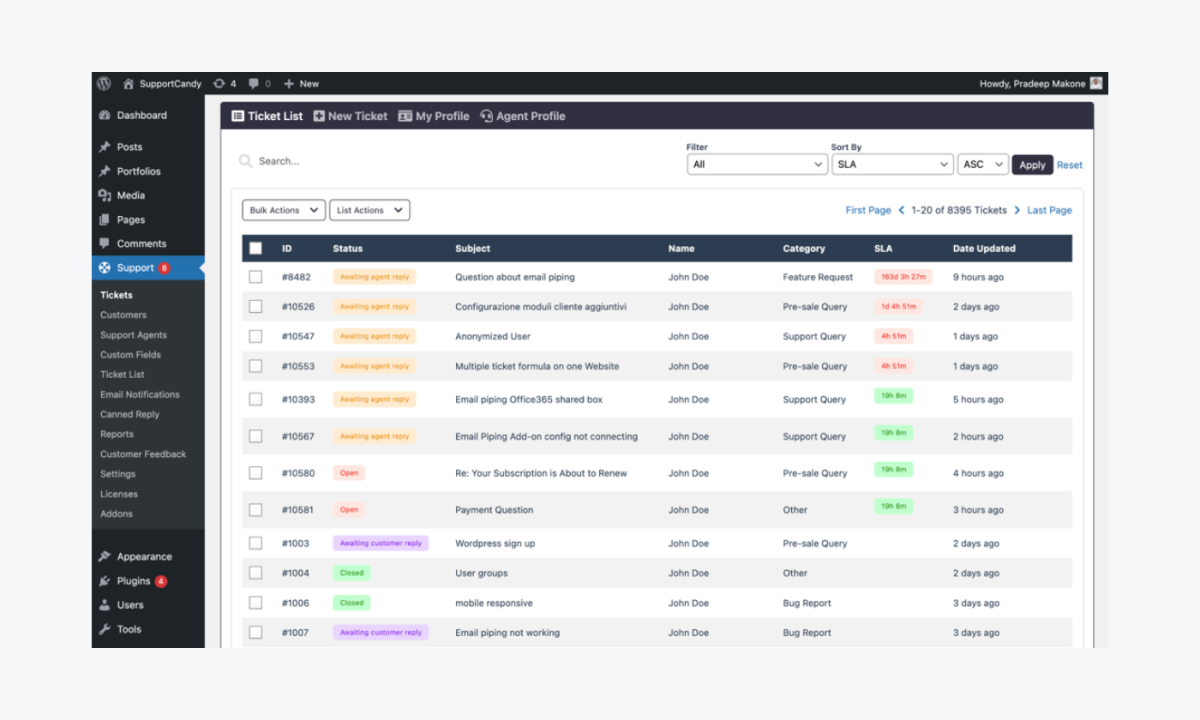Expand the List Actions dropdown

pyautogui.click(x=369, y=210)
